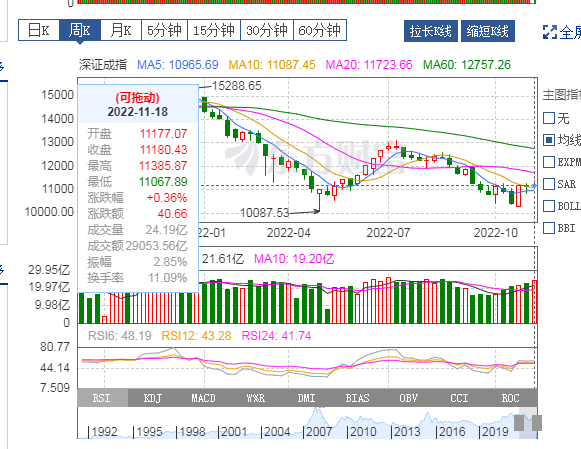
Task: Switch to the 日K daily chart tab
Action: [39, 30]
